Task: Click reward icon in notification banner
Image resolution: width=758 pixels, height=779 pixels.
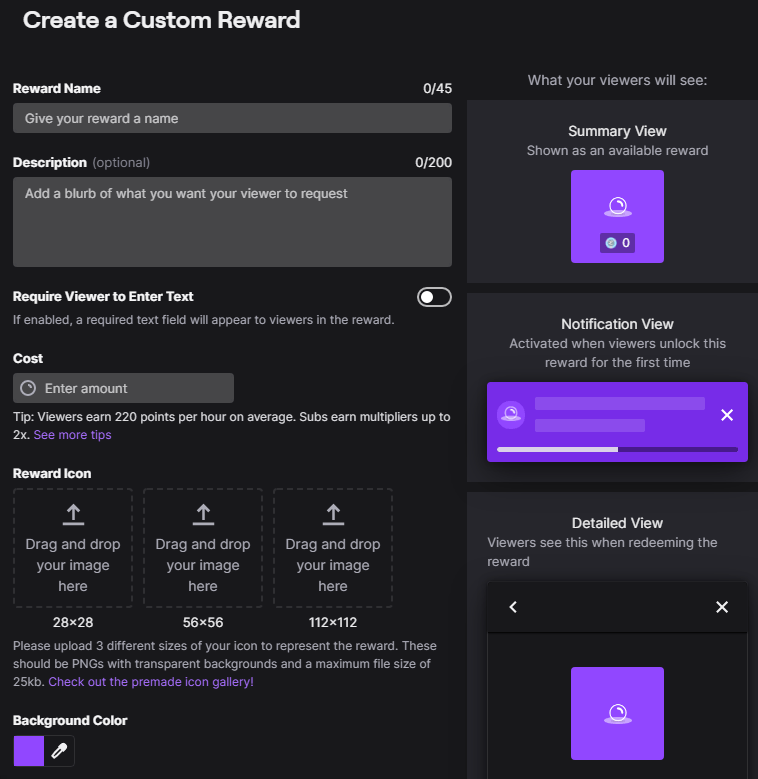Action: pos(511,414)
